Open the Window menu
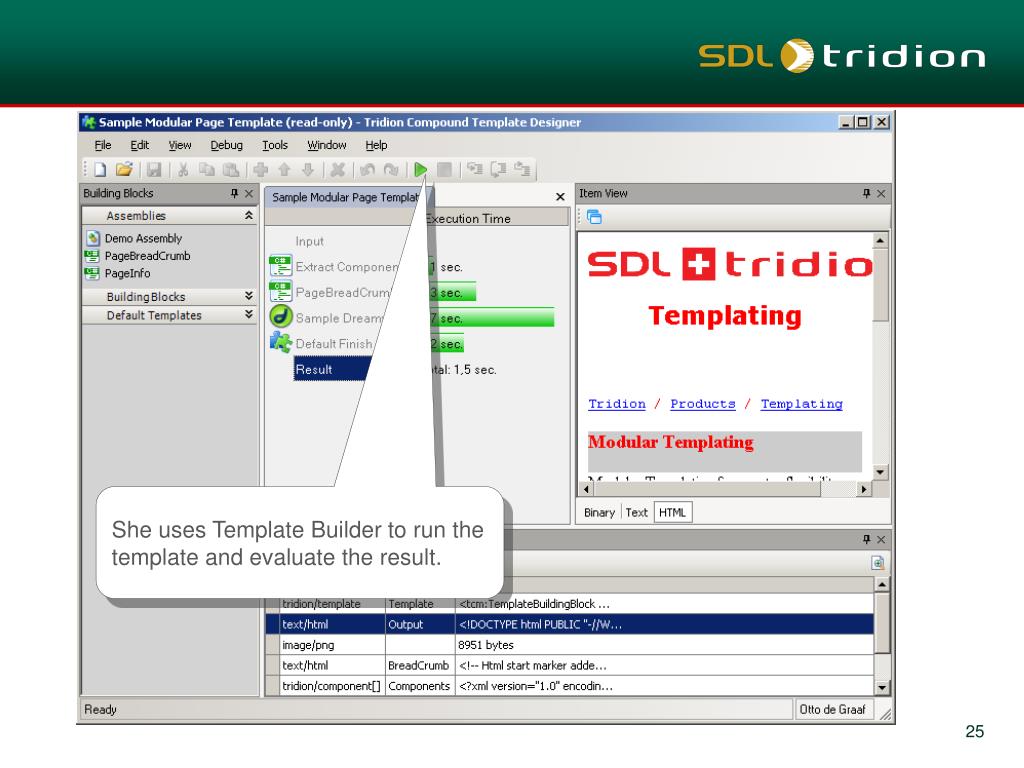This screenshot has width=1024, height=768. click(x=327, y=145)
